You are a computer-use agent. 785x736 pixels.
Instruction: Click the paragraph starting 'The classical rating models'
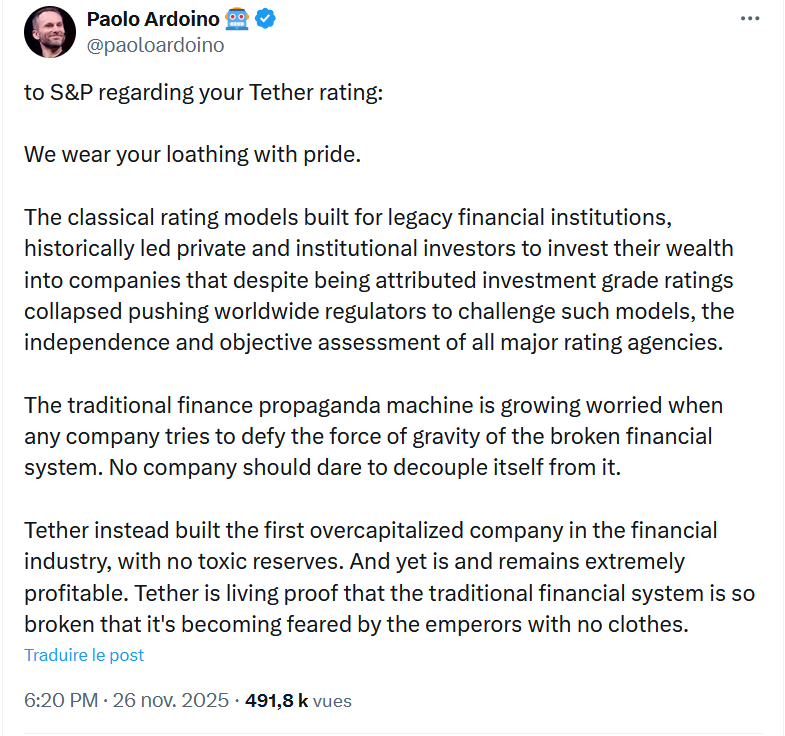tap(379, 280)
